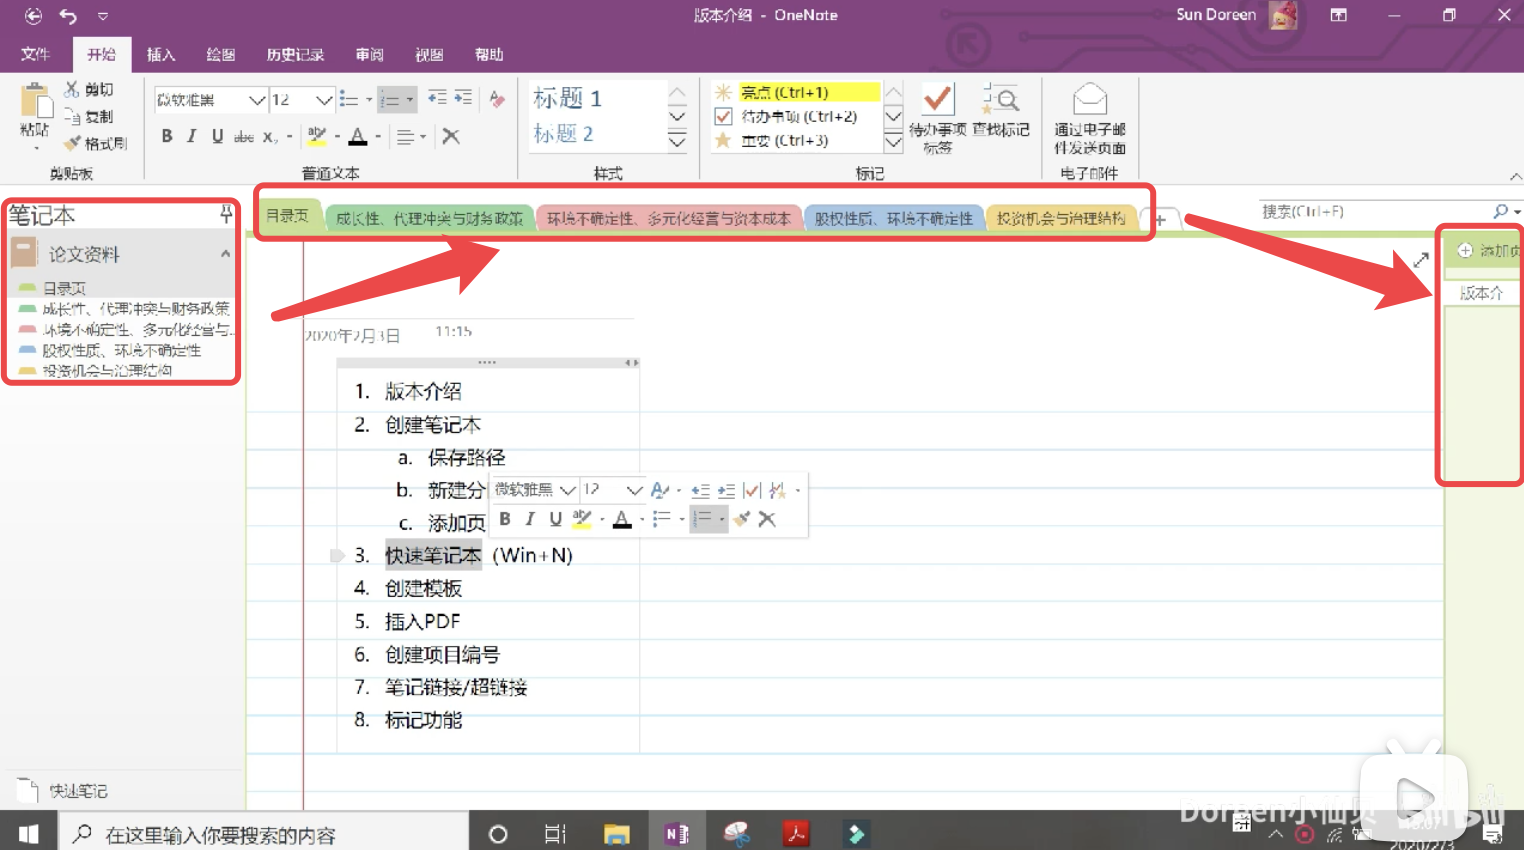Apply font color from floating mini toolbar
Screen dimensions: 1524x850
[622, 519]
